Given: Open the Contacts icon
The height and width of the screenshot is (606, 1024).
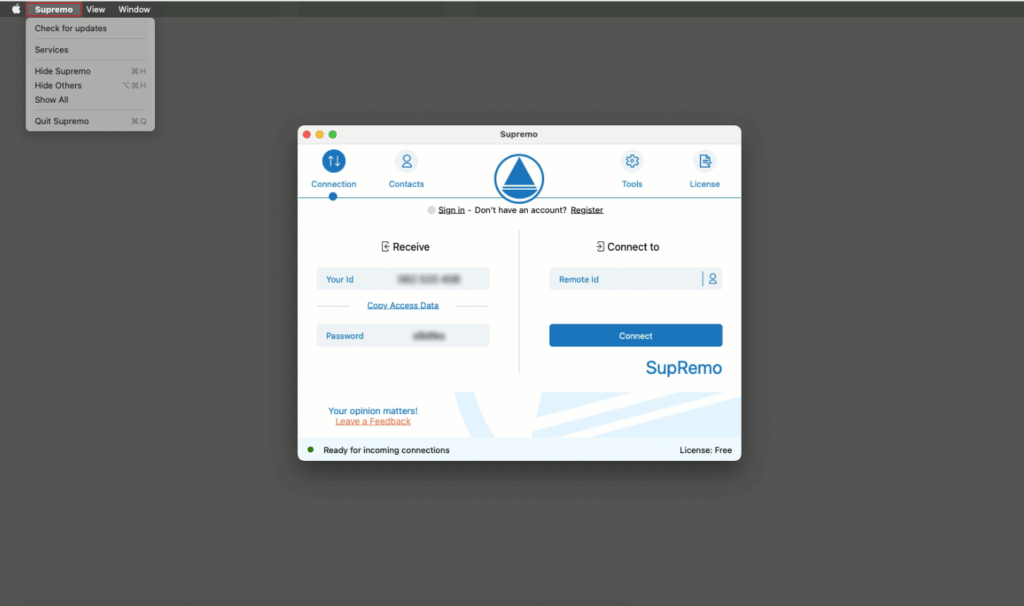Looking at the screenshot, I should coord(406,161).
